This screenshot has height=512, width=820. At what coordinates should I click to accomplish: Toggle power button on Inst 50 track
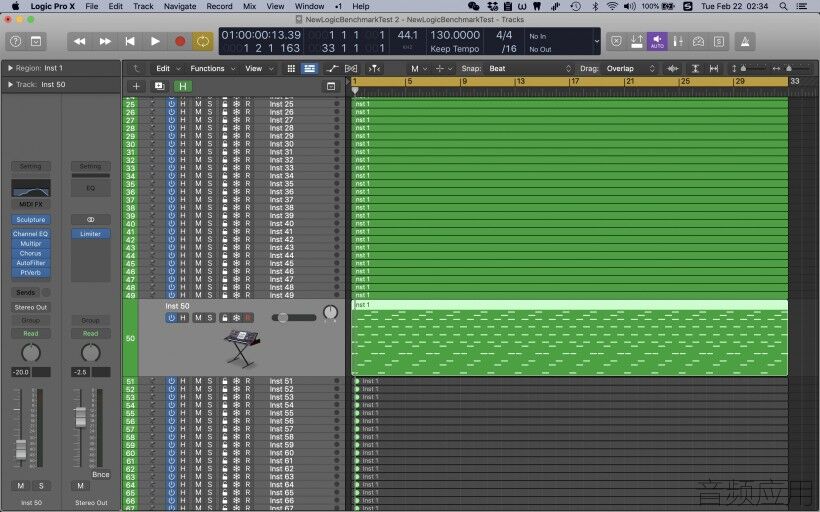(x=172, y=317)
